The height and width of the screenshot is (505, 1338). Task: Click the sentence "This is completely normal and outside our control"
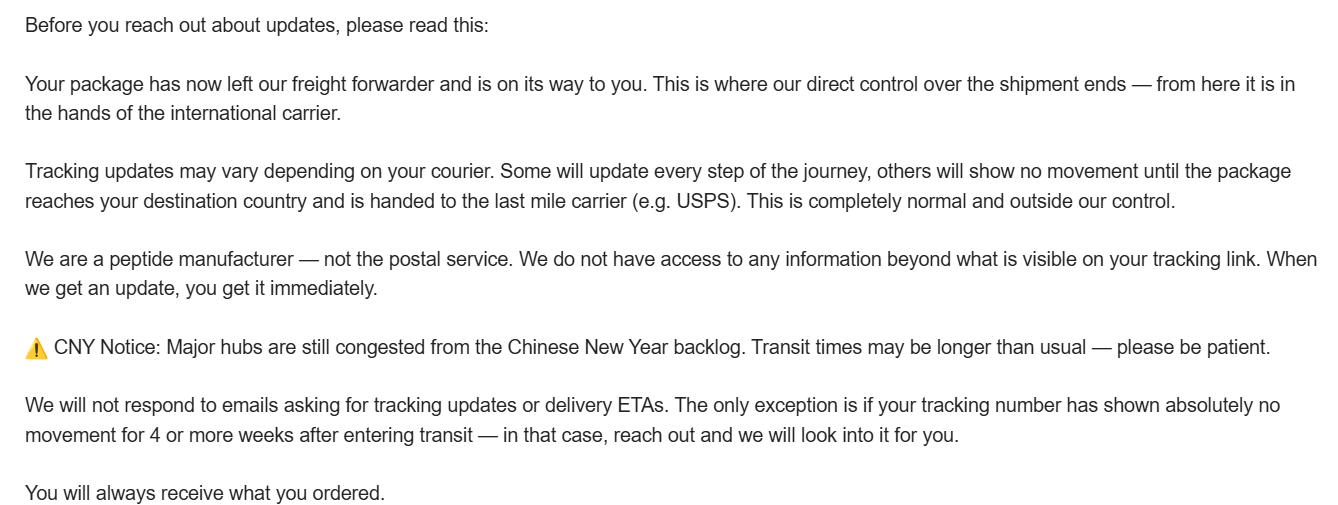coord(961,201)
